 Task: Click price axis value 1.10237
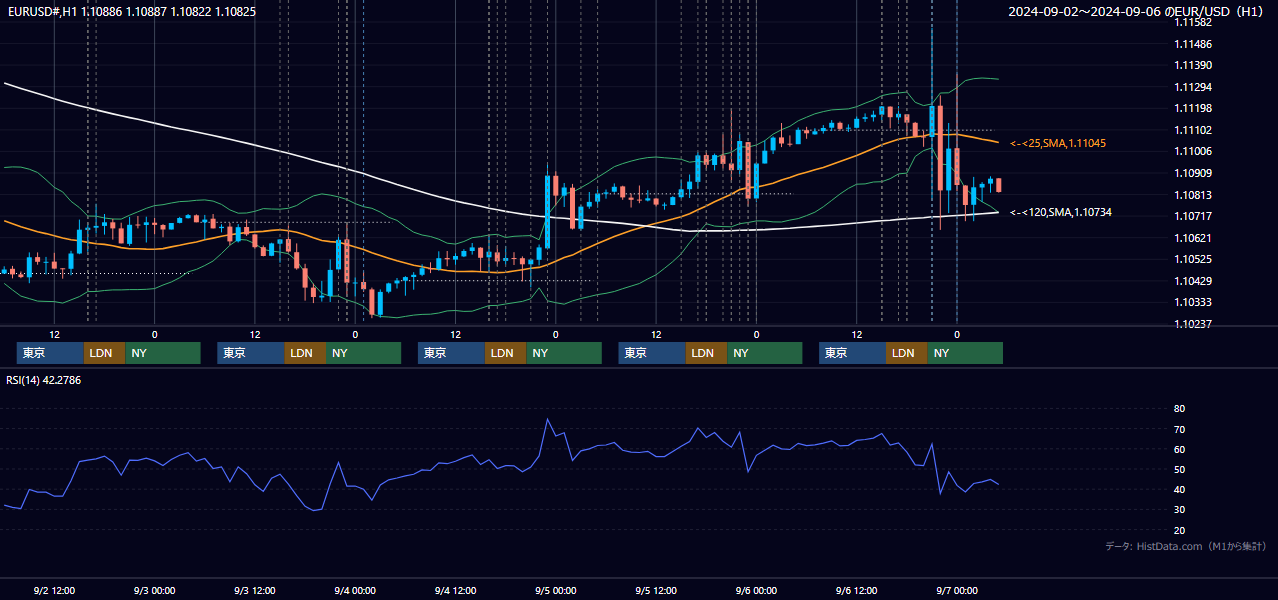[1193, 324]
